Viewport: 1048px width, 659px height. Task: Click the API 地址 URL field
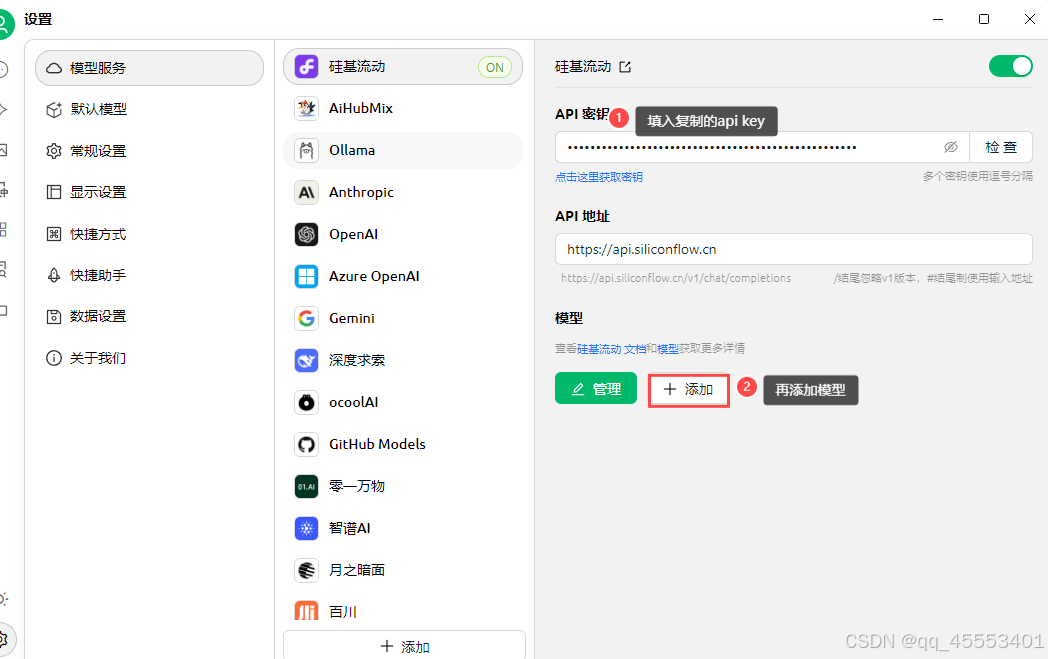click(793, 249)
